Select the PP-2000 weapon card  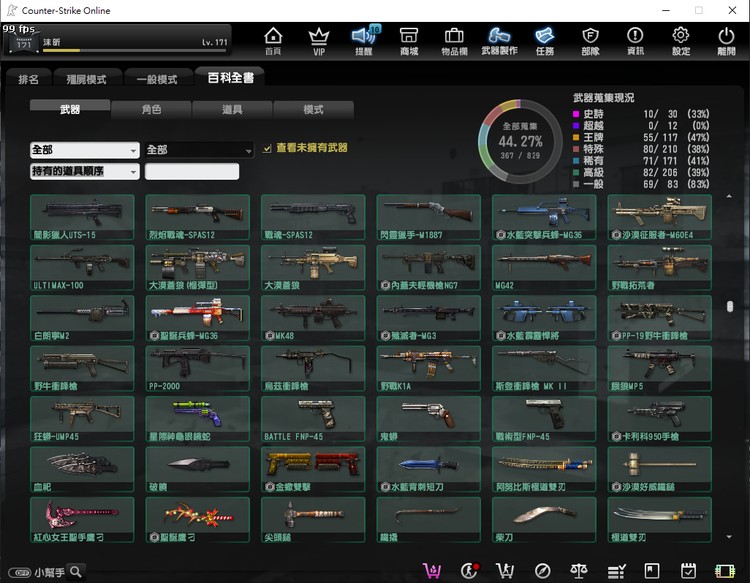pyautogui.click(x=198, y=368)
